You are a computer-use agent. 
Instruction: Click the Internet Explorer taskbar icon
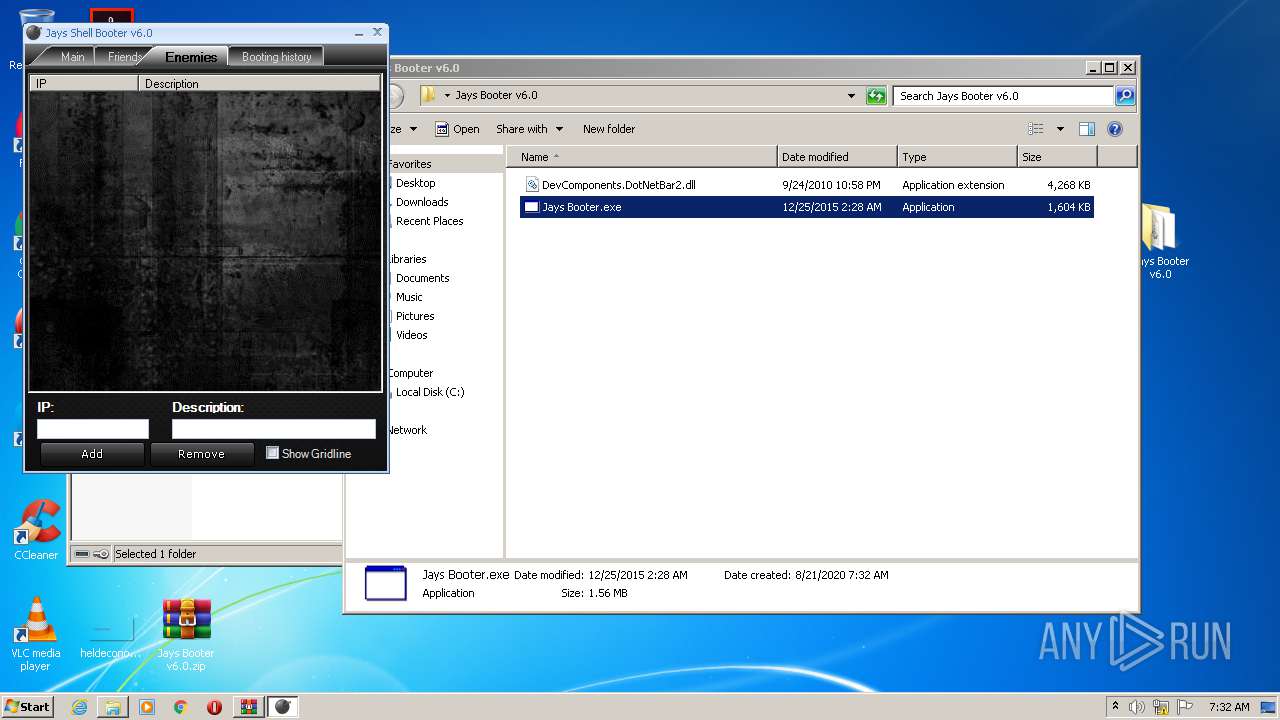click(79, 707)
